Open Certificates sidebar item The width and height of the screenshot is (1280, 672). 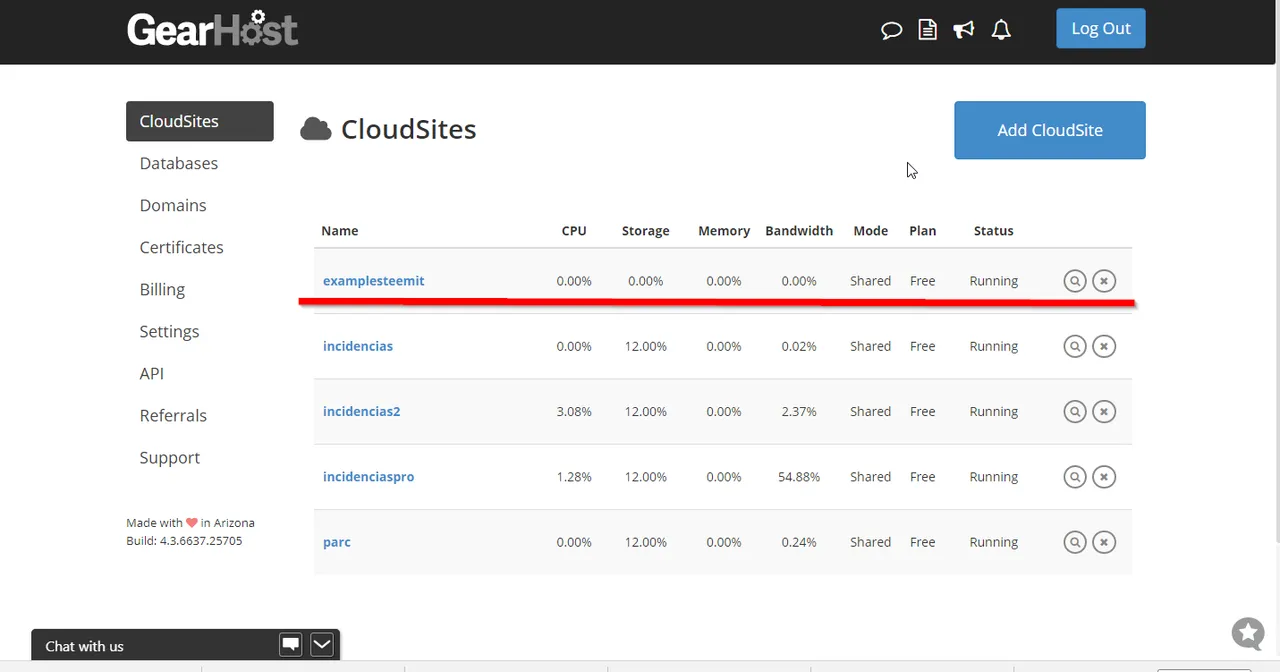point(181,247)
